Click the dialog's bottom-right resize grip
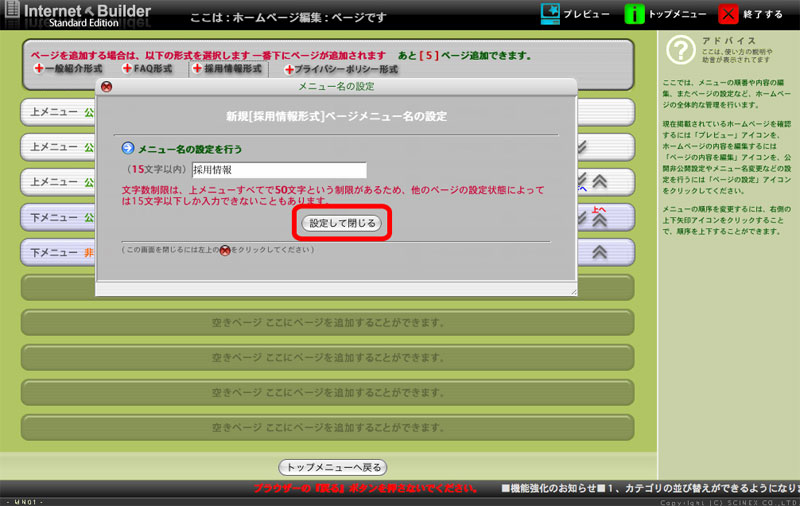Screen dimensions: 800x506 tap(573, 291)
